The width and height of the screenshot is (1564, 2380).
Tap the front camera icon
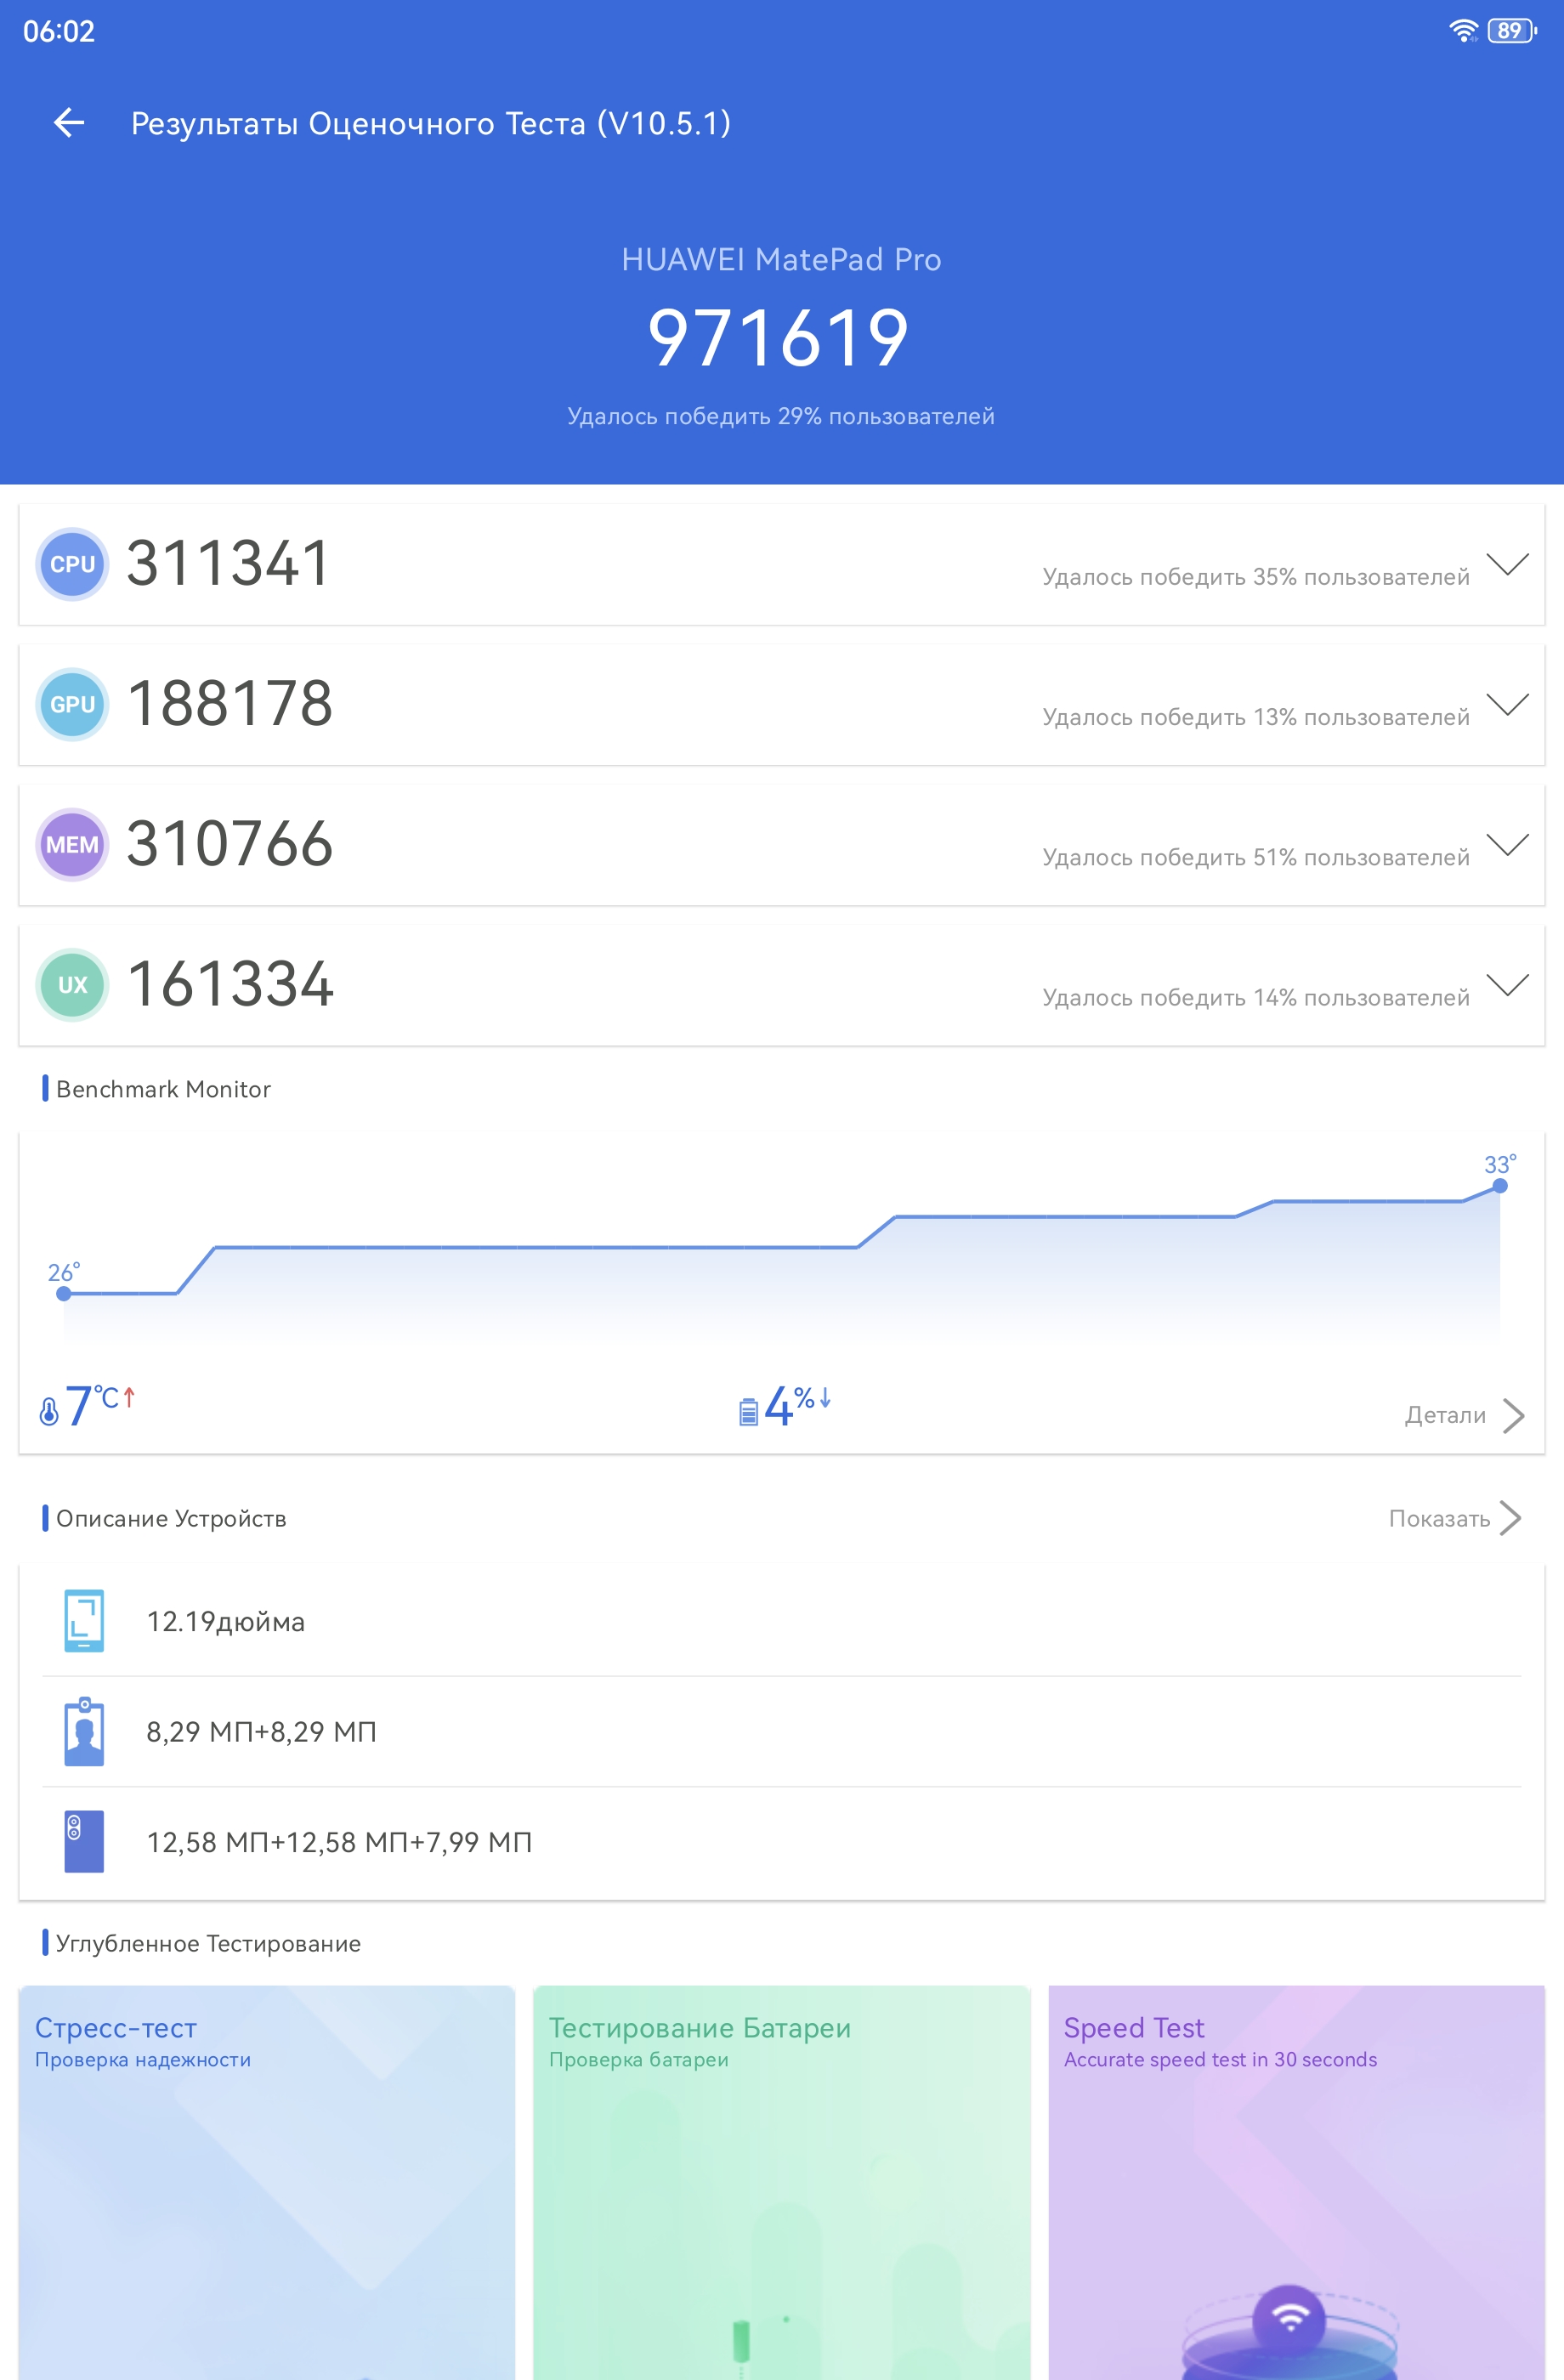click(84, 1731)
